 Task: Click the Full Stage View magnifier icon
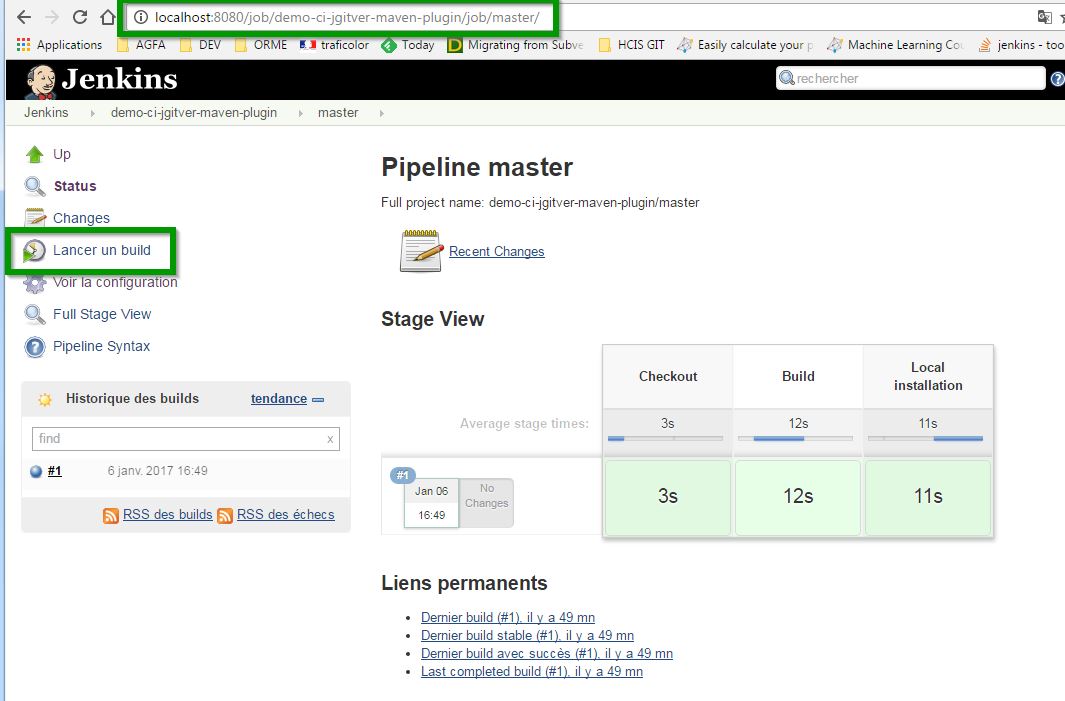[35, 314]
